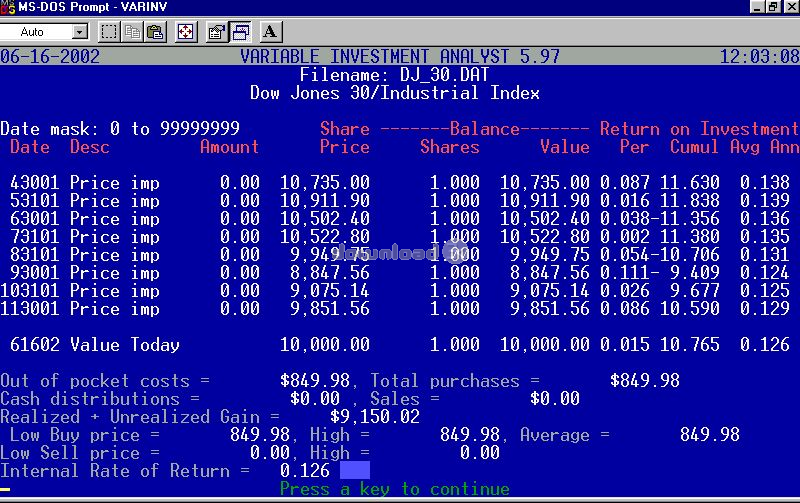
Task: Click the 'Low Buy price =' label
Action: [x=85, y=435]
